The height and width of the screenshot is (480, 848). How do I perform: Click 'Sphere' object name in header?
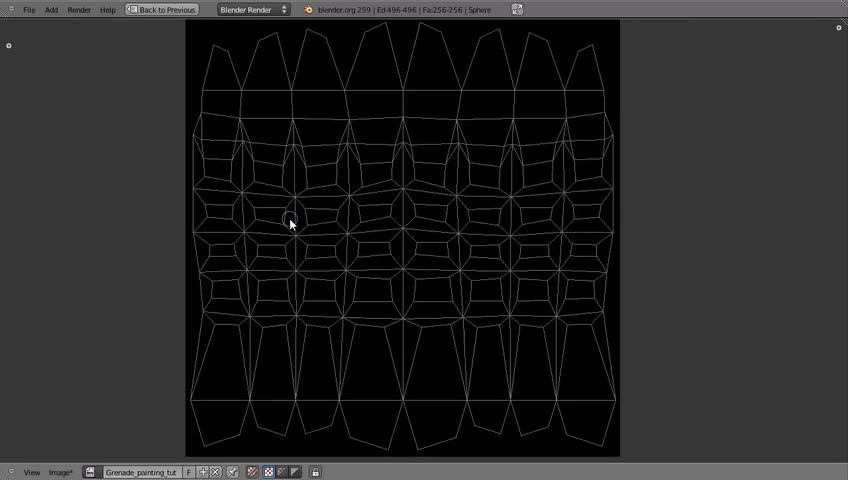(x=480, y=10)
